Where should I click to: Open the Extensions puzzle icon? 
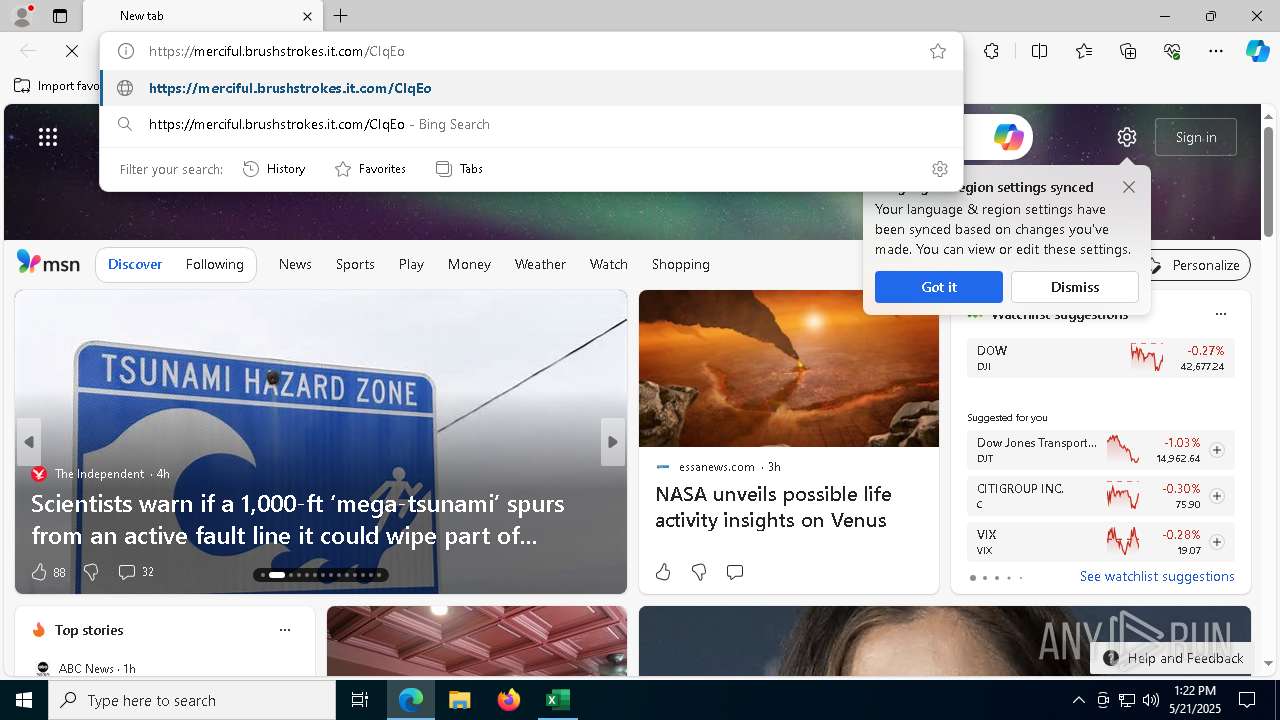click(991, 51)
